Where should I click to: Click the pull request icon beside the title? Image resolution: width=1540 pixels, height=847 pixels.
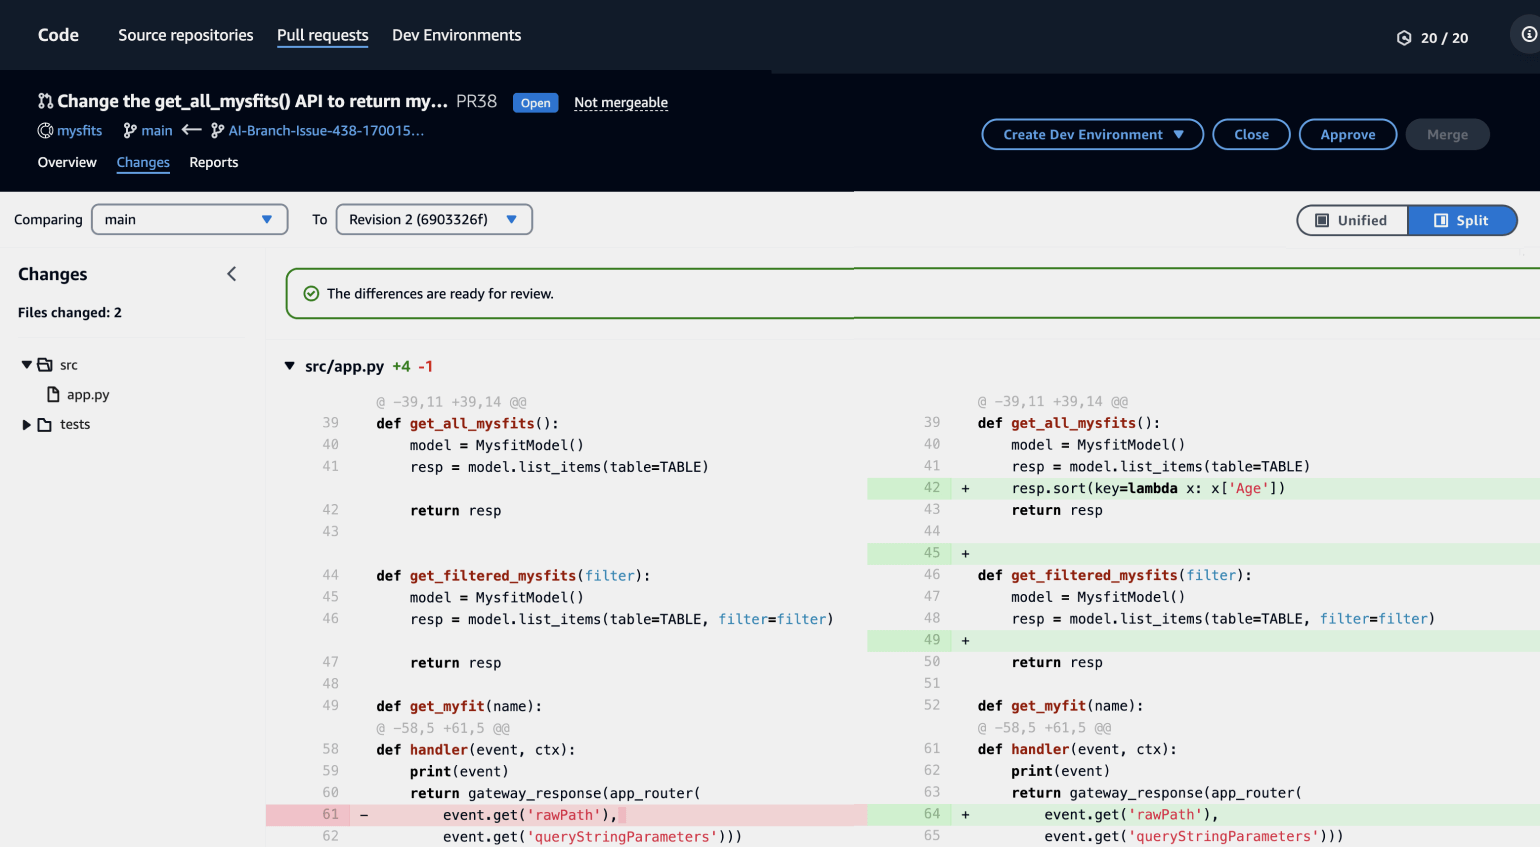tap(45, 101)
